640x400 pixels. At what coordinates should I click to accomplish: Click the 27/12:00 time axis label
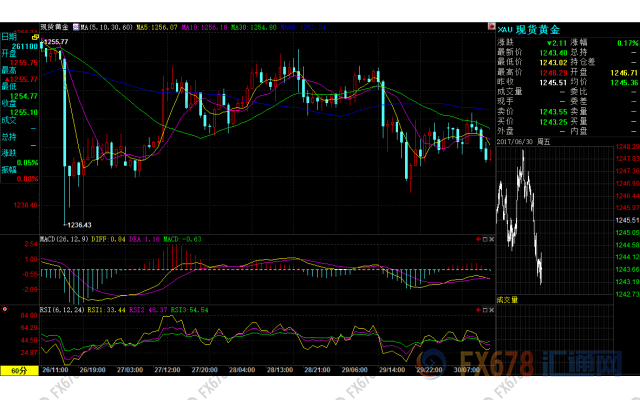[164, 370]
